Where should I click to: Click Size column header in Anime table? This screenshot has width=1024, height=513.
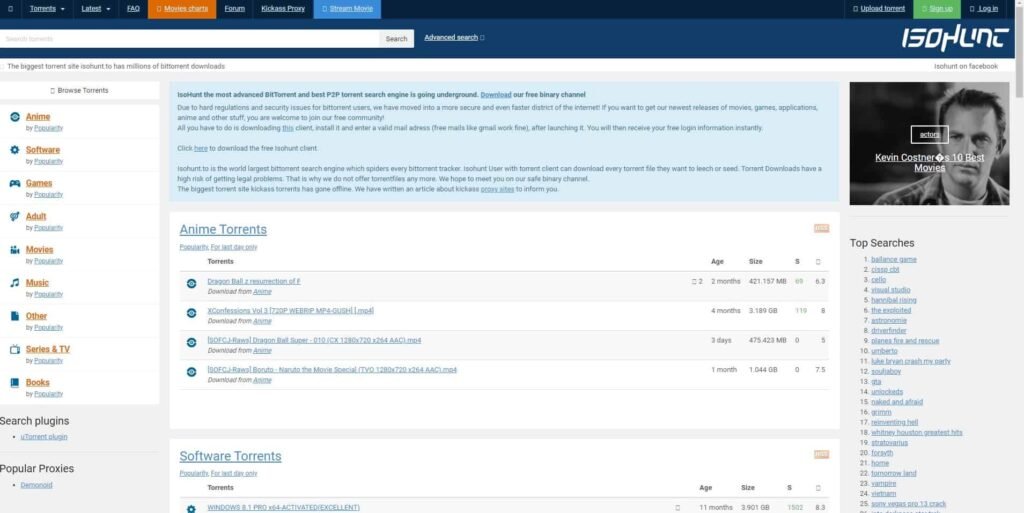(756, 261)
